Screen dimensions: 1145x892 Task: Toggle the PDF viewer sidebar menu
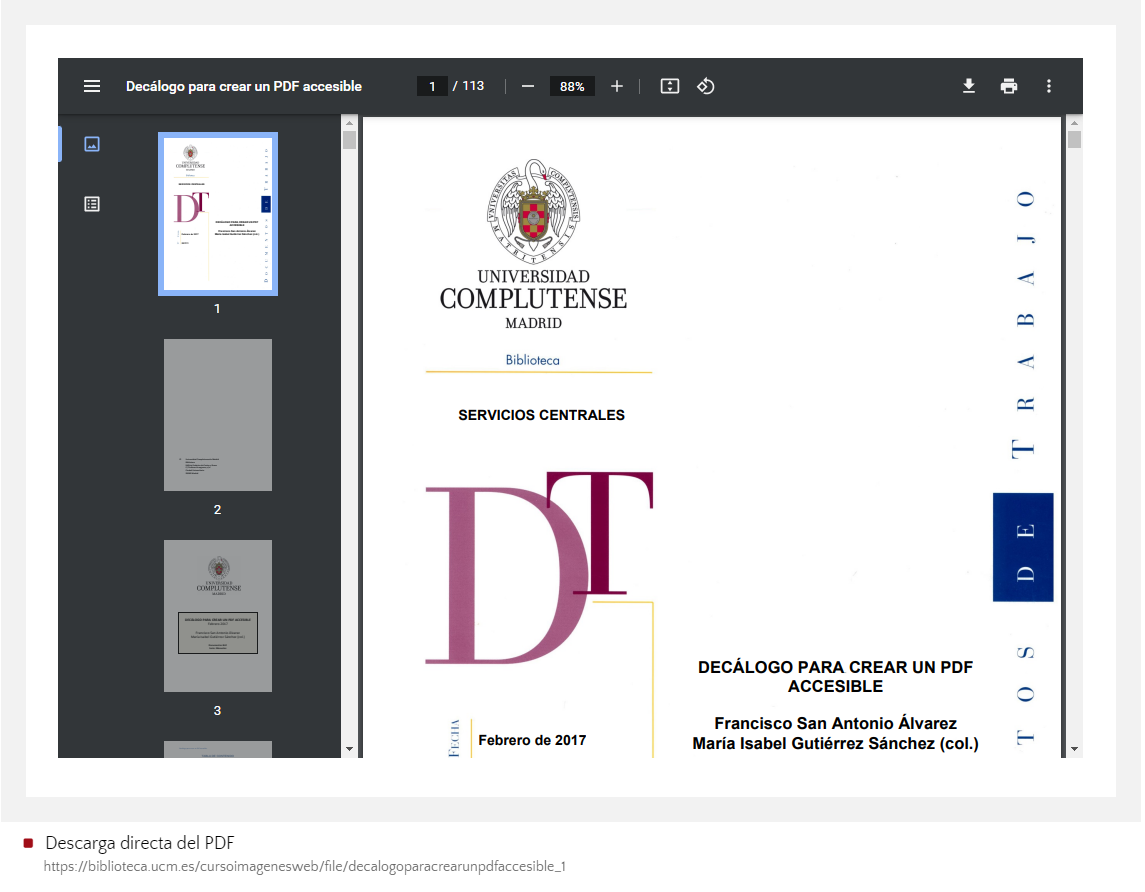click(x=92, y=86)
